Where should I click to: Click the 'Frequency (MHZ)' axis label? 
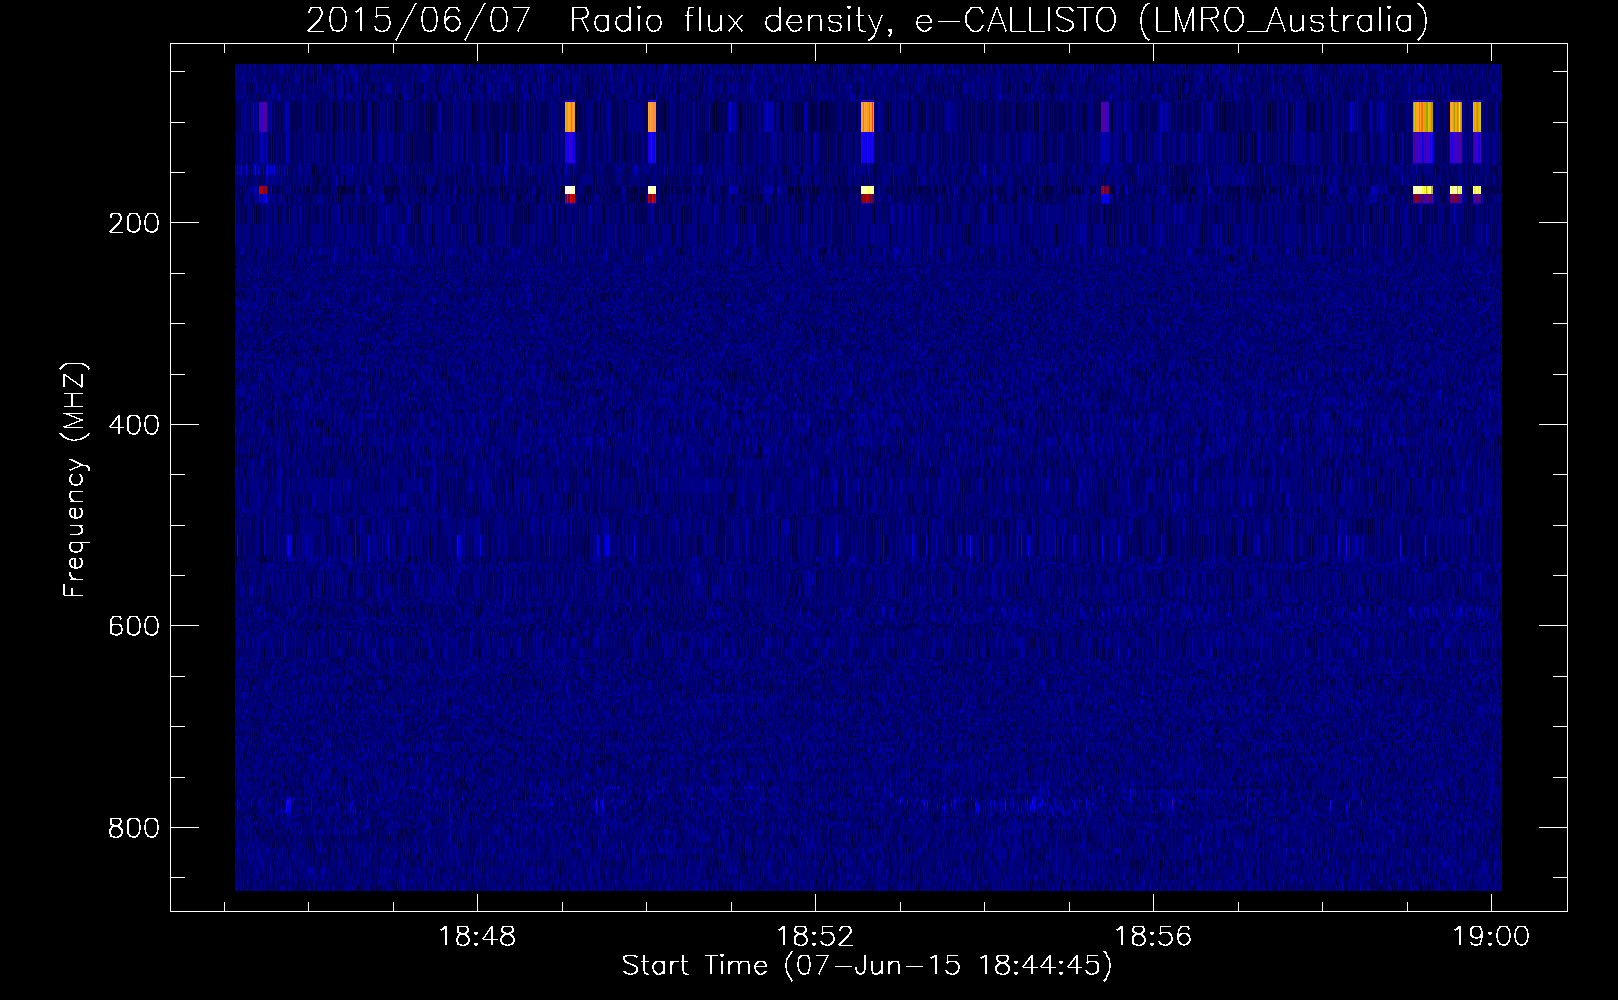coord(75,480)
